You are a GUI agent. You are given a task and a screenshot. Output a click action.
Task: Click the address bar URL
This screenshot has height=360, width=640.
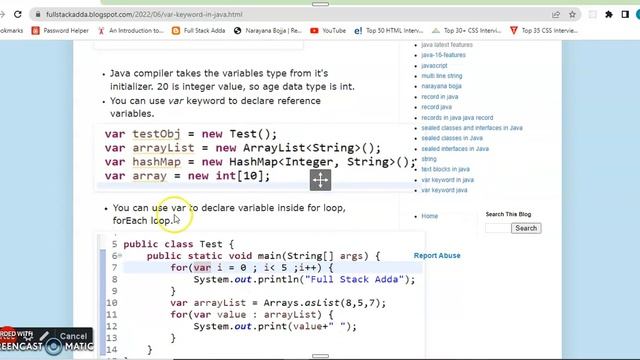pos(144,14)
